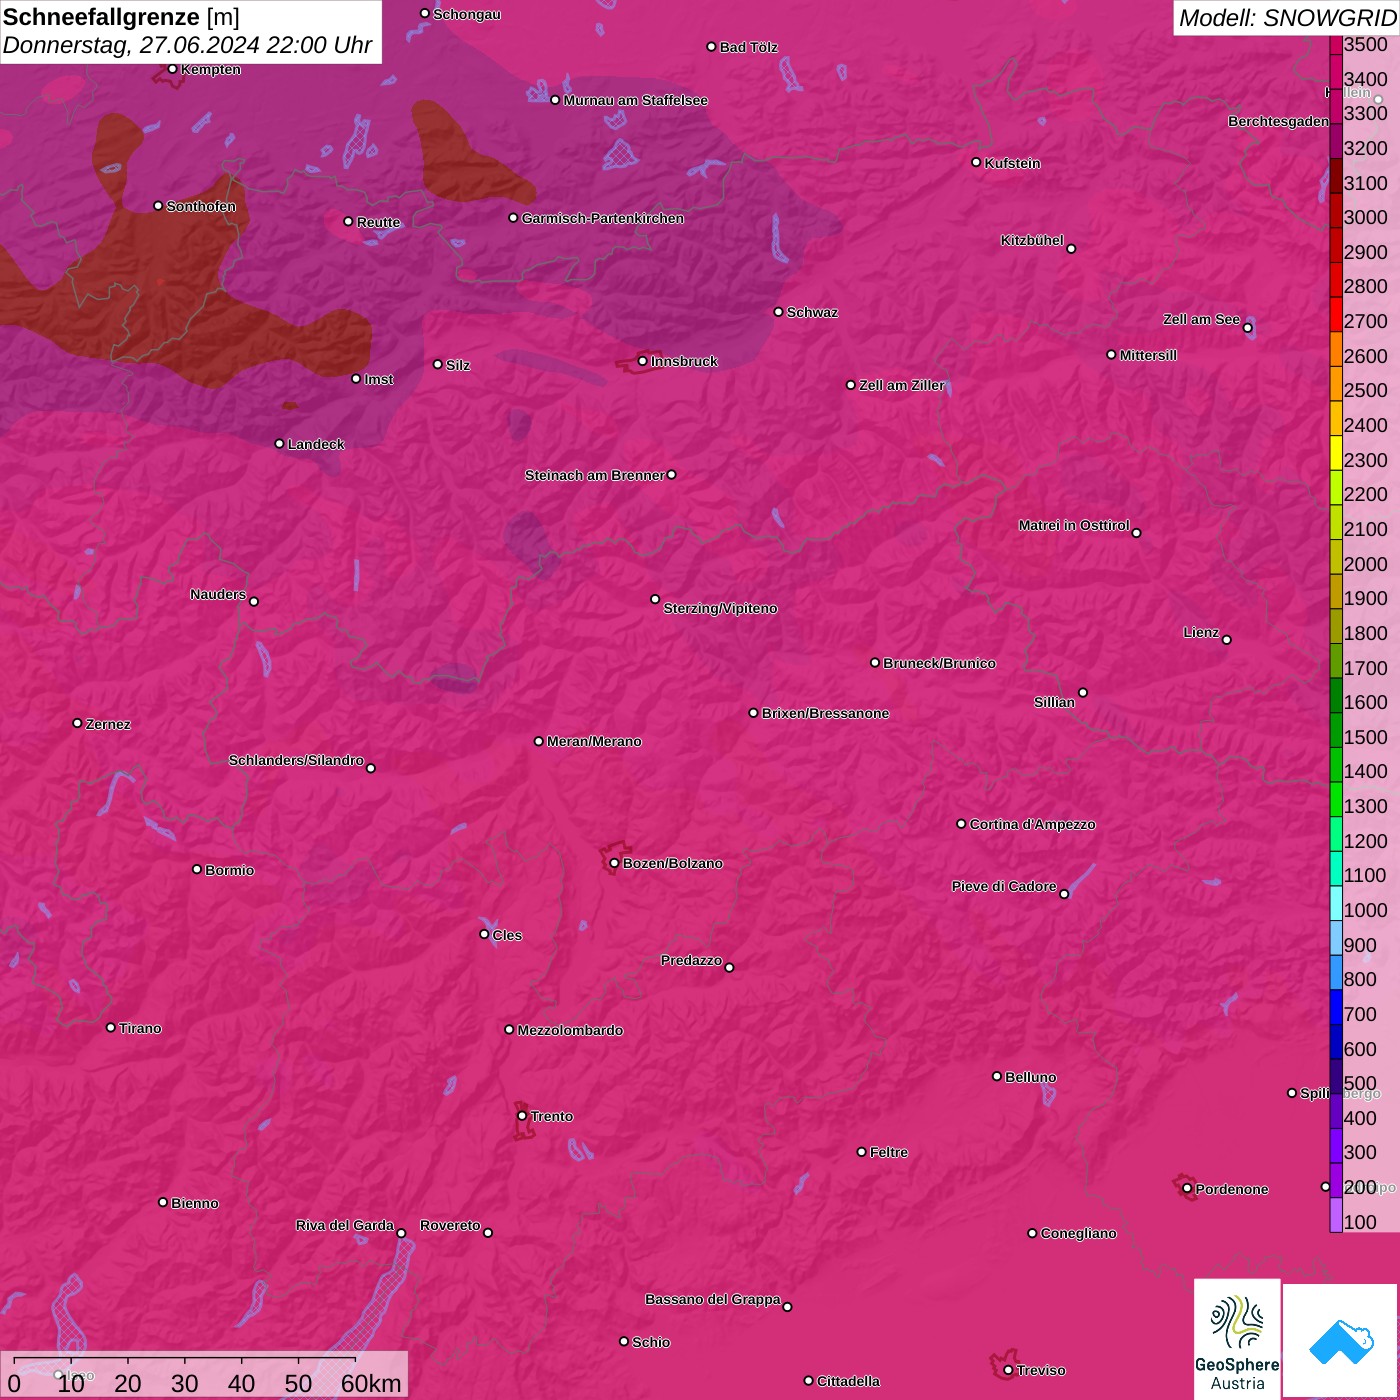Image resolution: width=1400 pixels, height=1400 pixels.
Task: Click the Schwaz location dot
Action: coord(779,312)
